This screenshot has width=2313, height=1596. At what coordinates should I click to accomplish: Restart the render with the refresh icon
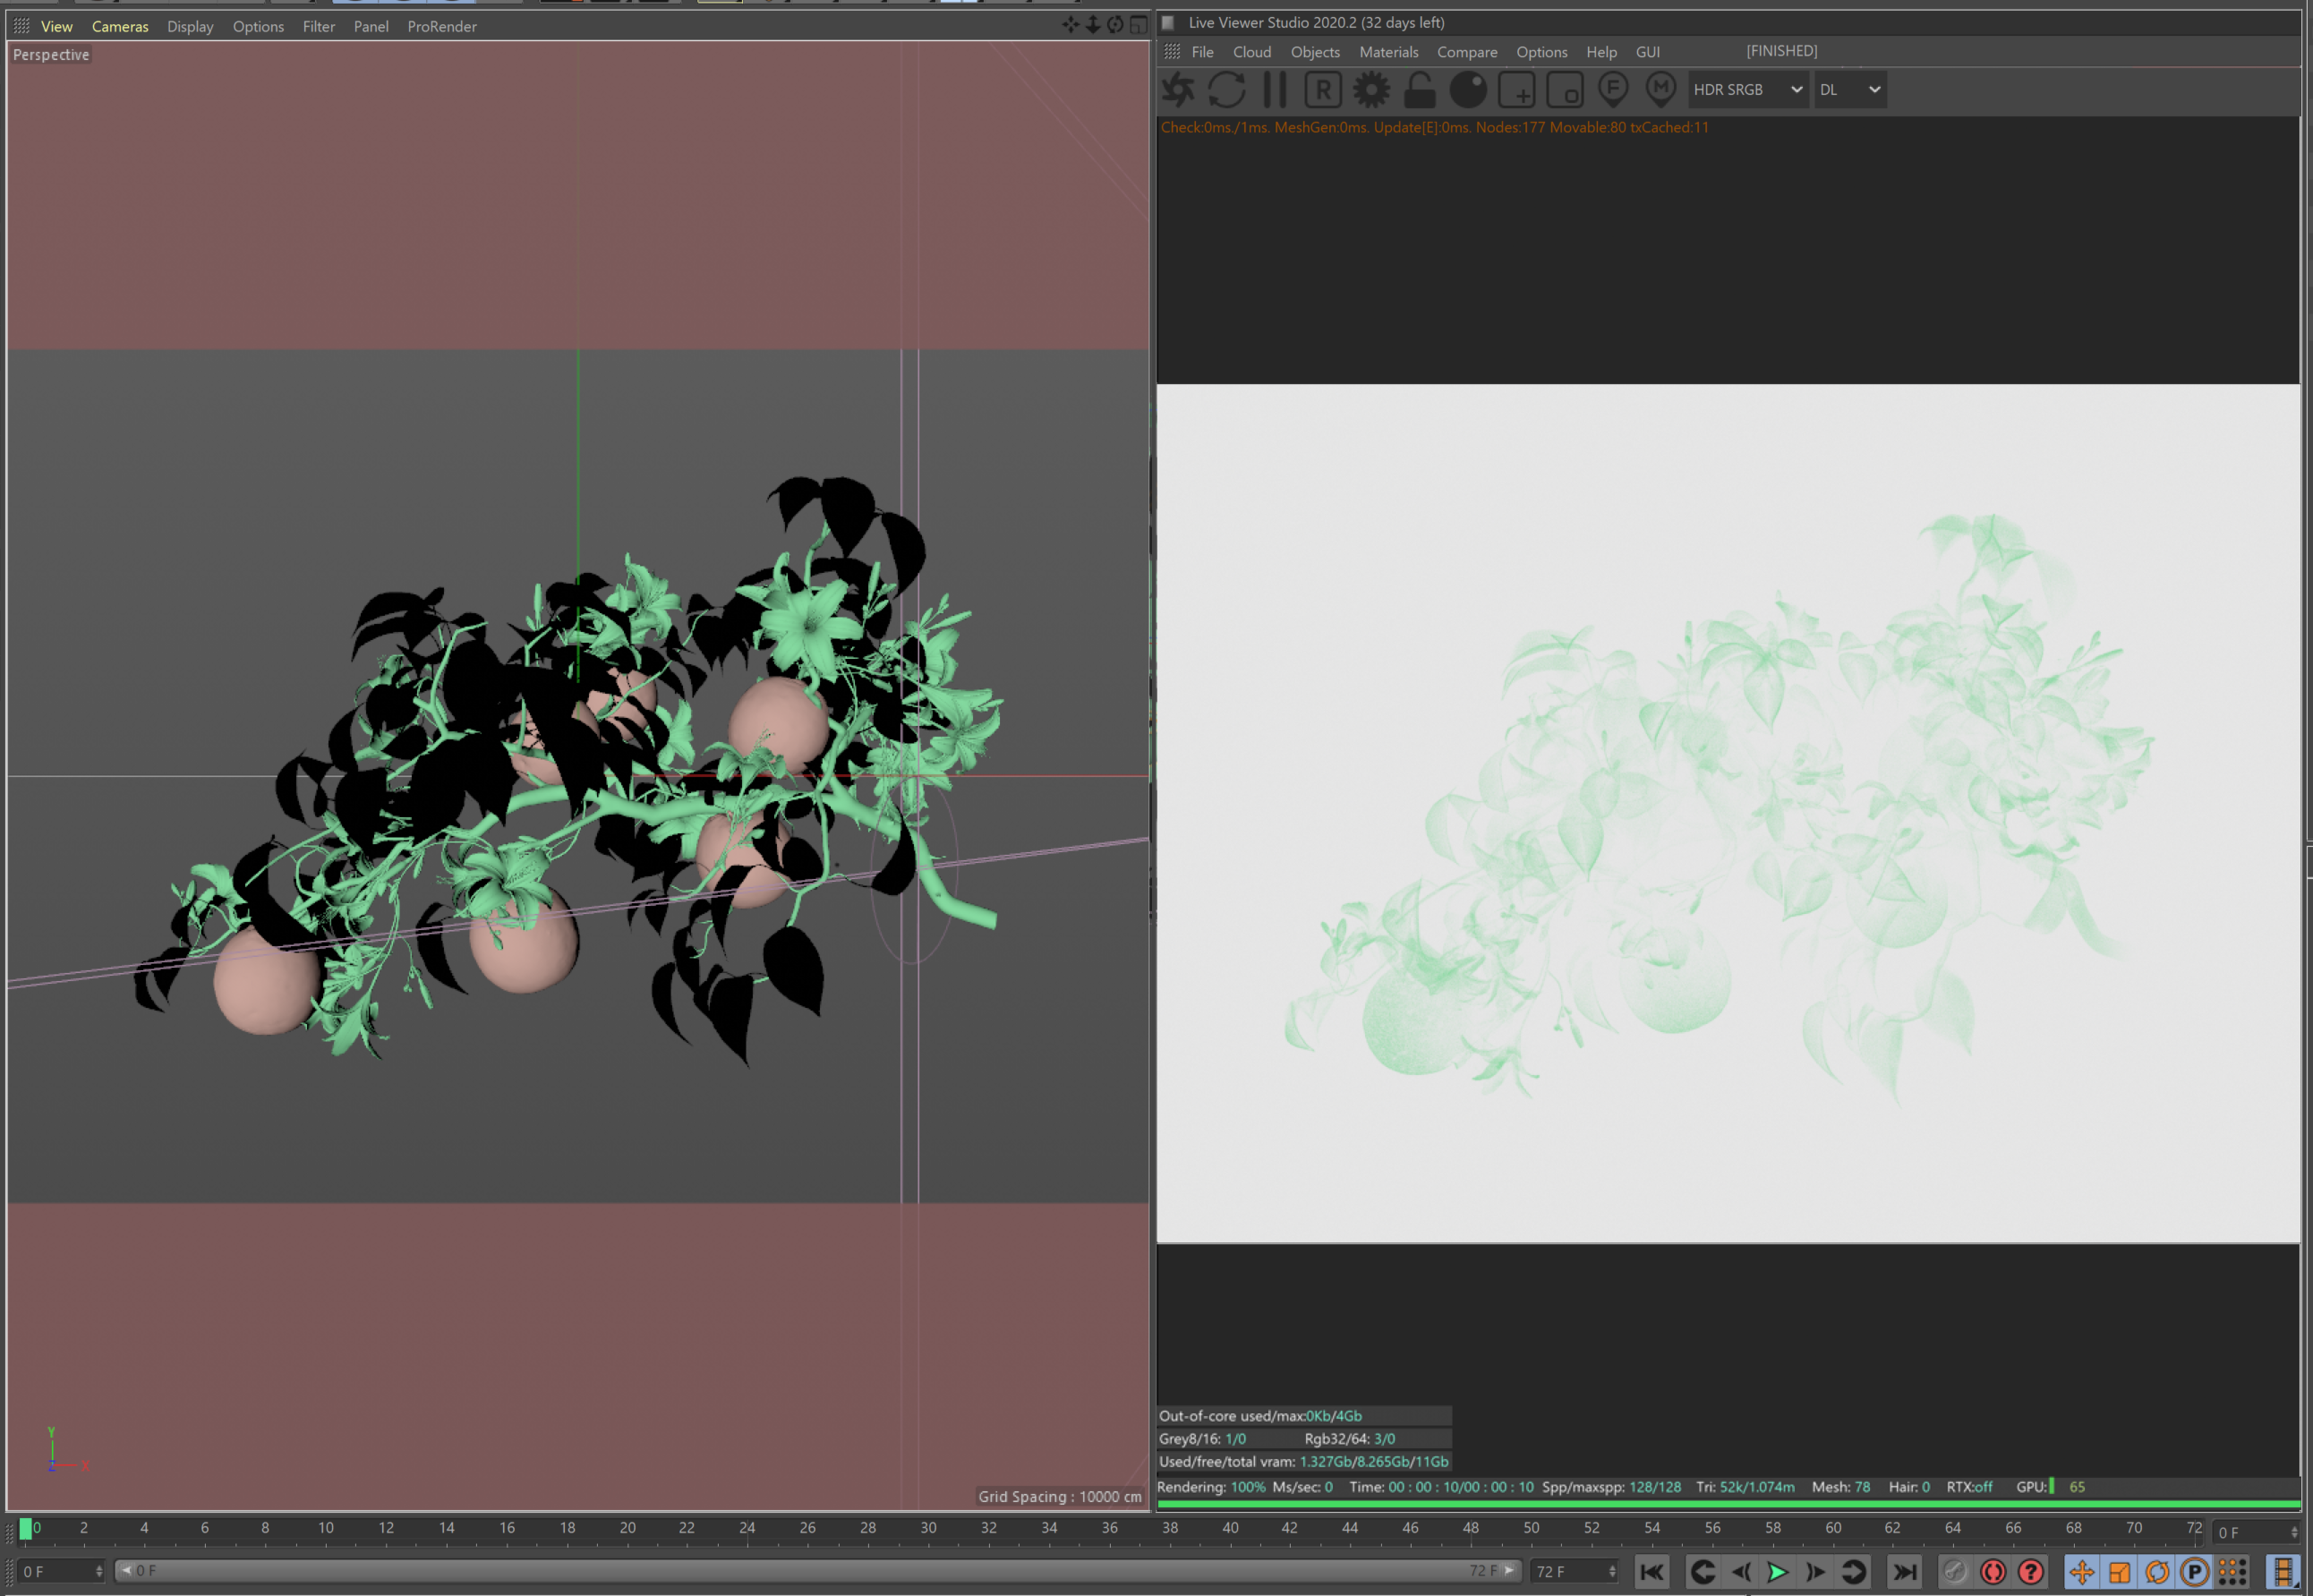point(1226,90)
